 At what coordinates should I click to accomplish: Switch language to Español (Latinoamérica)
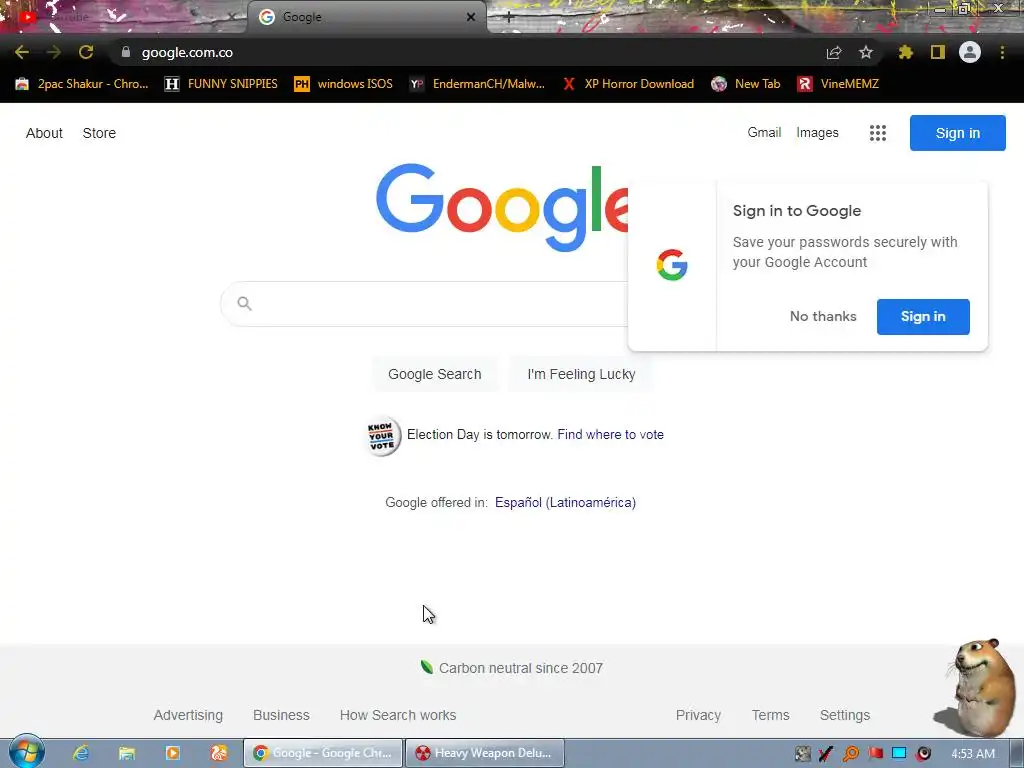(566, 502)
